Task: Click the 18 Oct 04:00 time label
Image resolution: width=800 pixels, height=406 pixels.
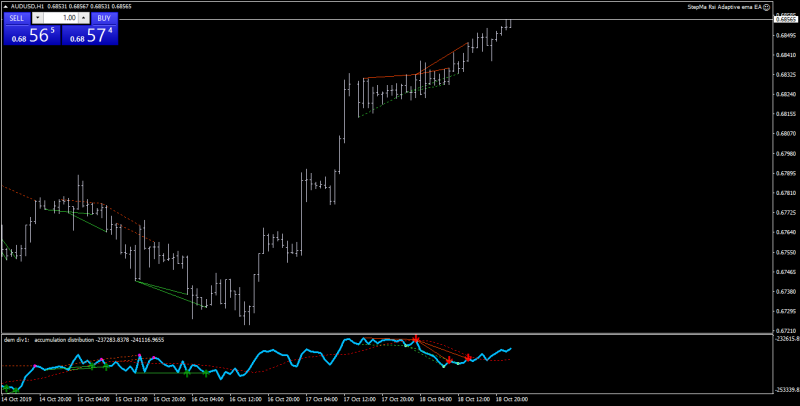Action: point(436,399)
